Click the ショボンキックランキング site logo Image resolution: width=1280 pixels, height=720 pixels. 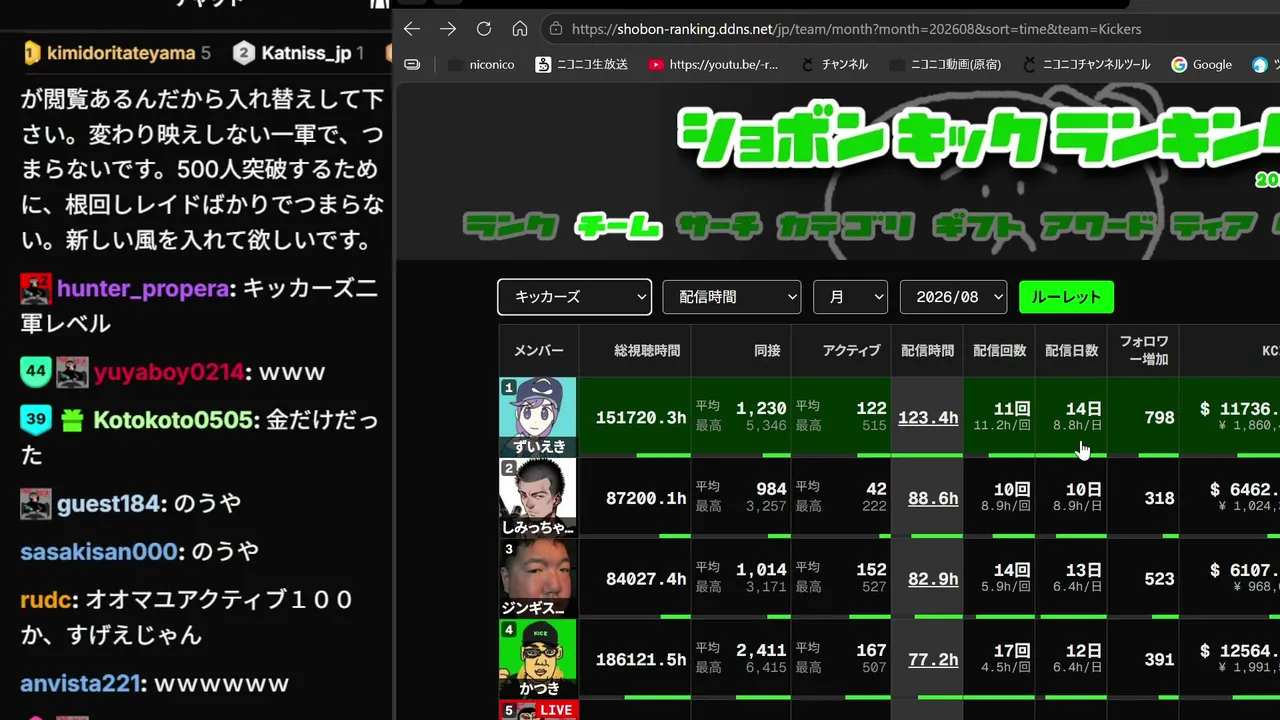pos(978,137)
